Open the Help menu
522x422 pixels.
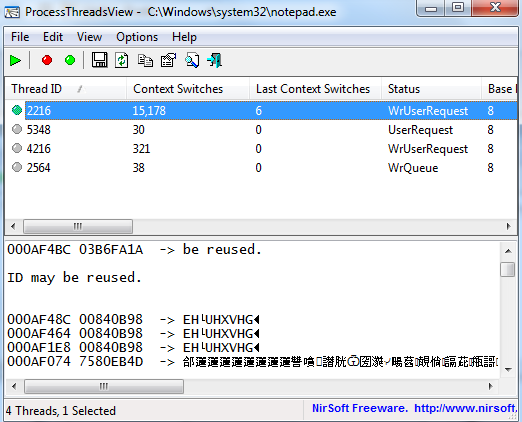pyautogui.click(x=184, y=37)
